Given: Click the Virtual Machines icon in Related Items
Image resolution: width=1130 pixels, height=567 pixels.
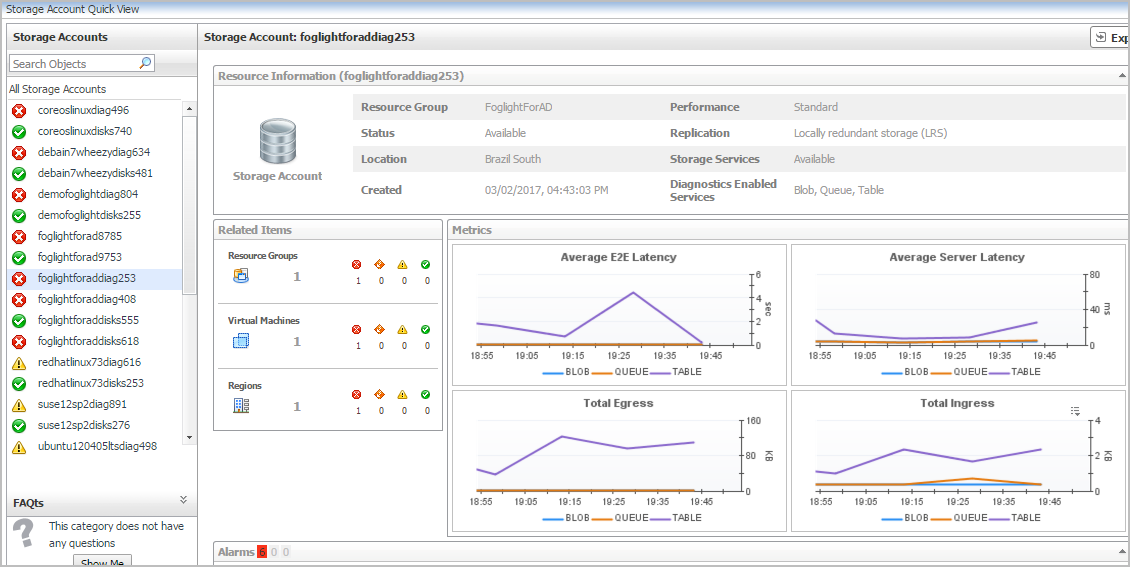Looking at the screenshot, I should click(240, 341).
